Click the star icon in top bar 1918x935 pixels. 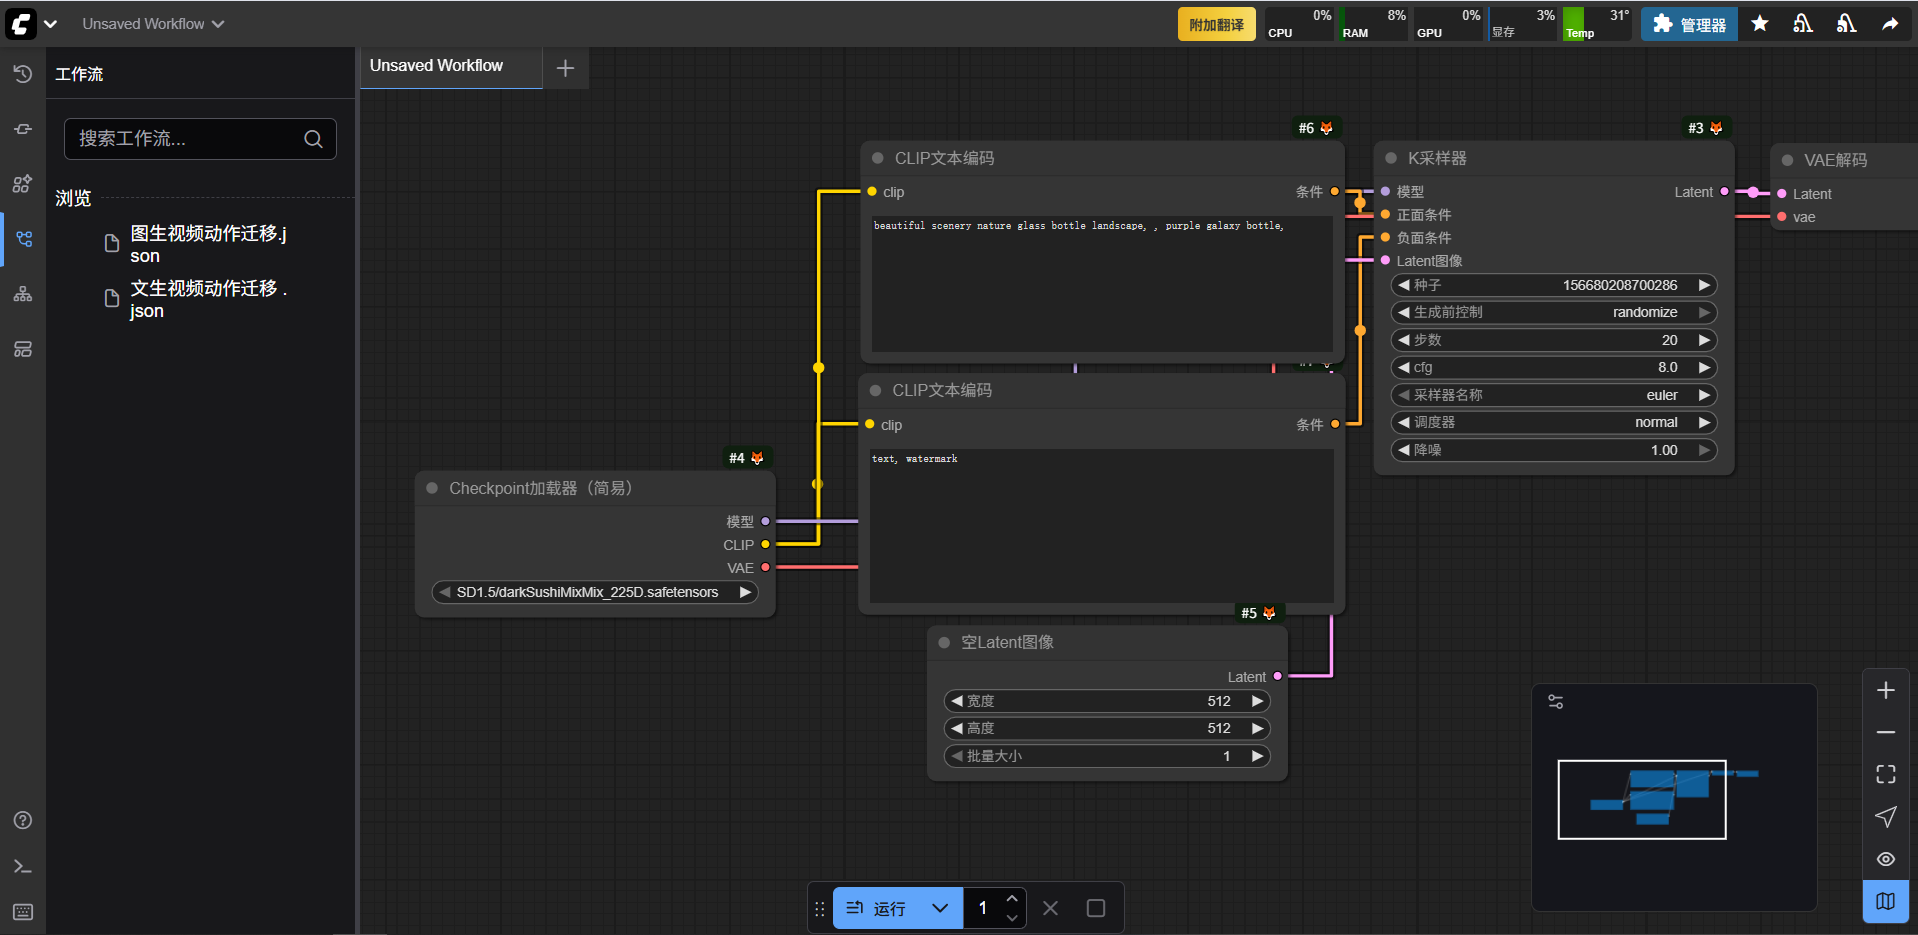(x=1760, y=24)
